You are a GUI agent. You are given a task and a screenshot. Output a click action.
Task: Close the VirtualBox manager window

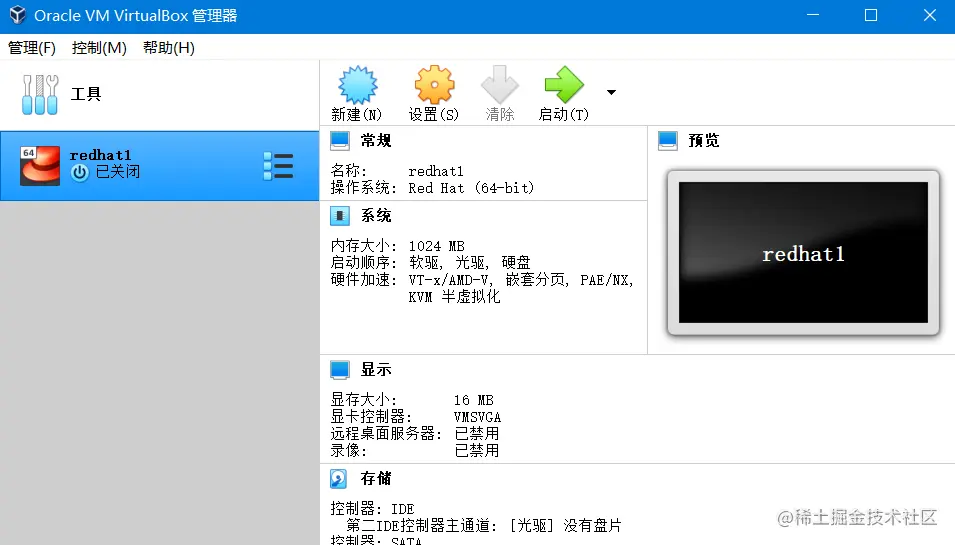929,15
